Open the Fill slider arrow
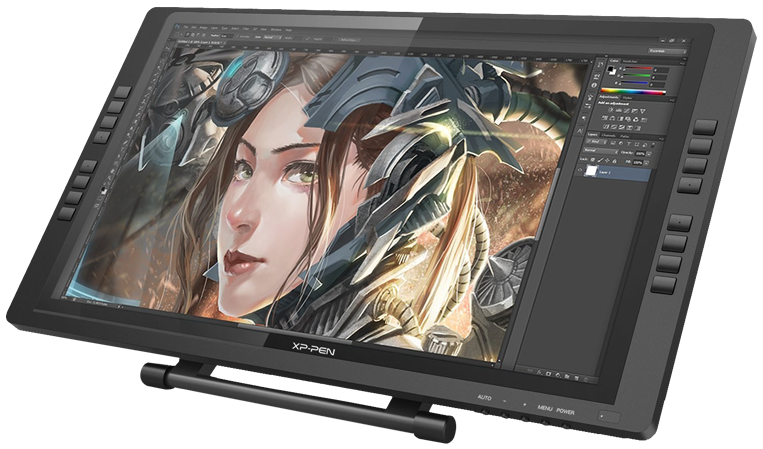 click(646, 163)
